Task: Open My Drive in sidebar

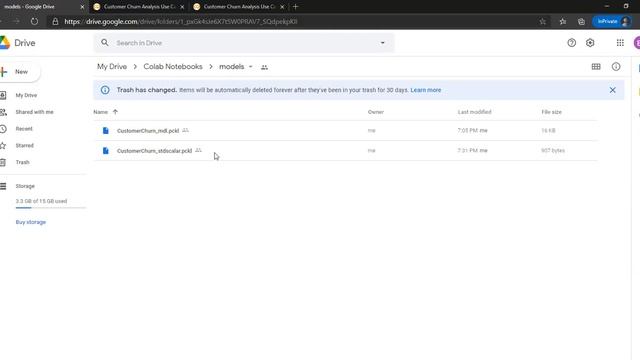Action: (x=26, y=95)
